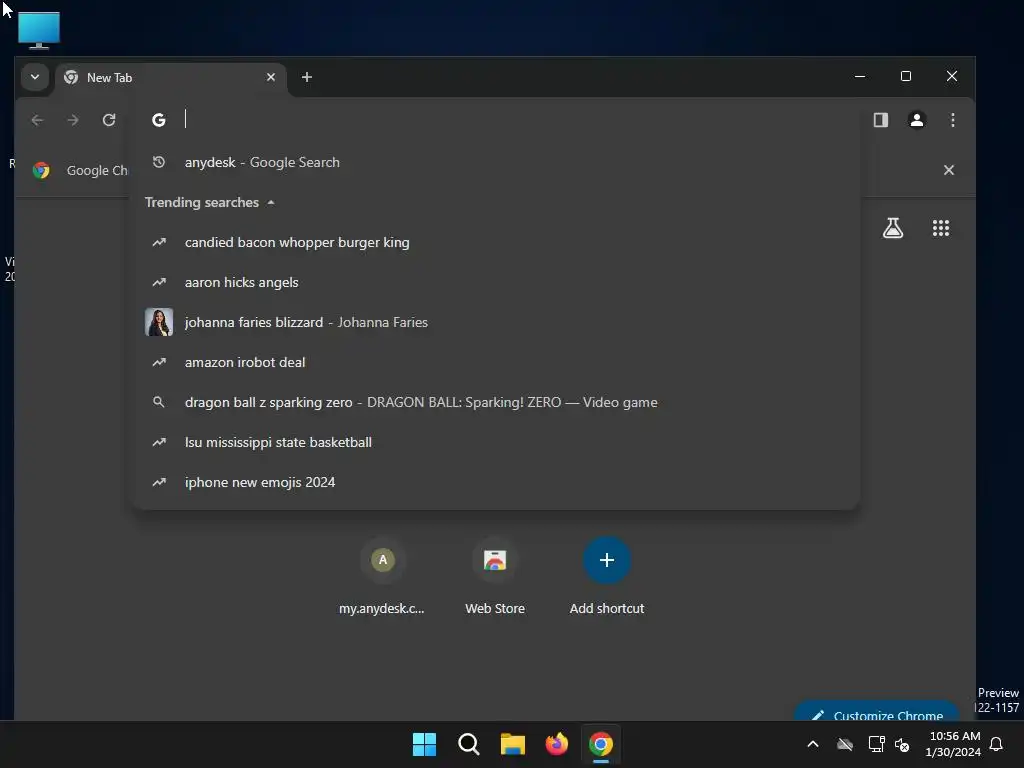Image resolution: width=1024 pixels, height=768 pixels.
Task: Open Windows taskbar search
Action: click(x=469, y=744)
